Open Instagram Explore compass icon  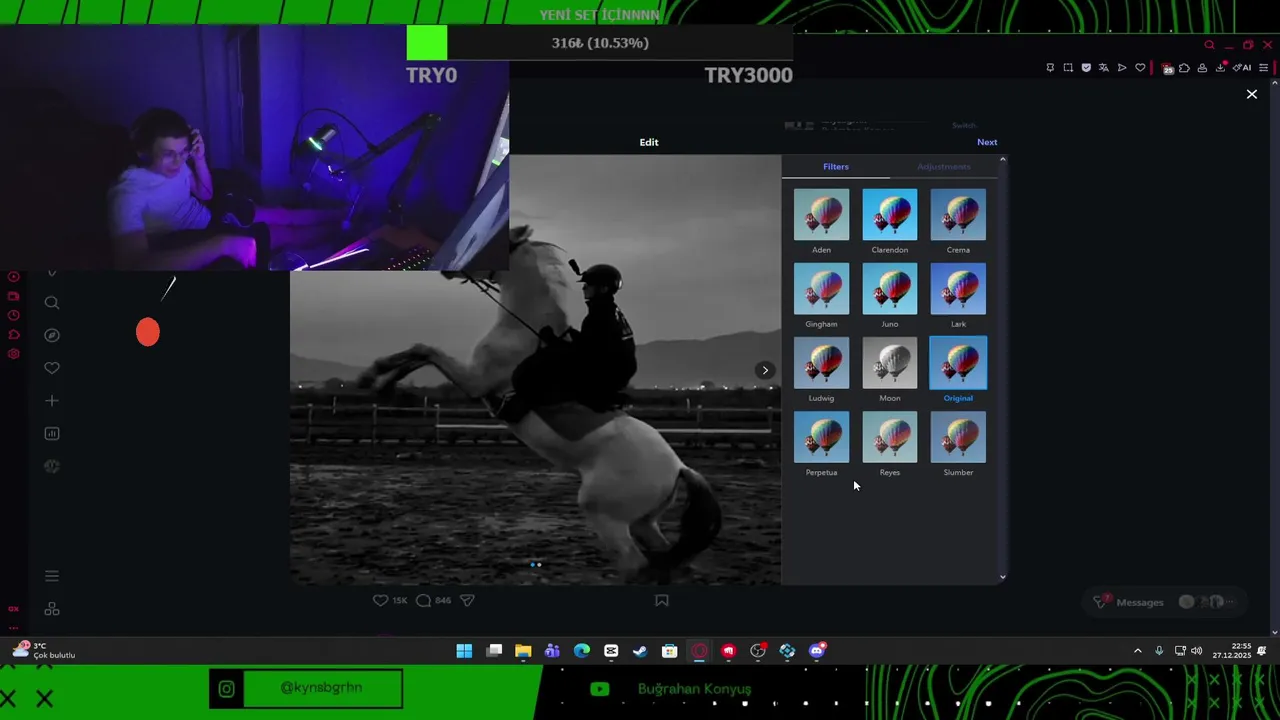click(x=52, y=335)
